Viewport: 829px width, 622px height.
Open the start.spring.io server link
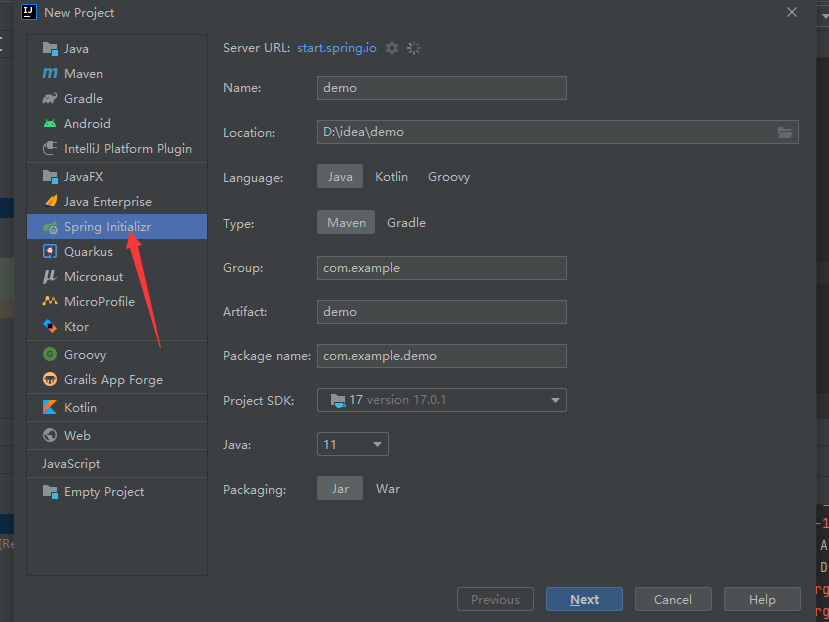tap(337, 48)
